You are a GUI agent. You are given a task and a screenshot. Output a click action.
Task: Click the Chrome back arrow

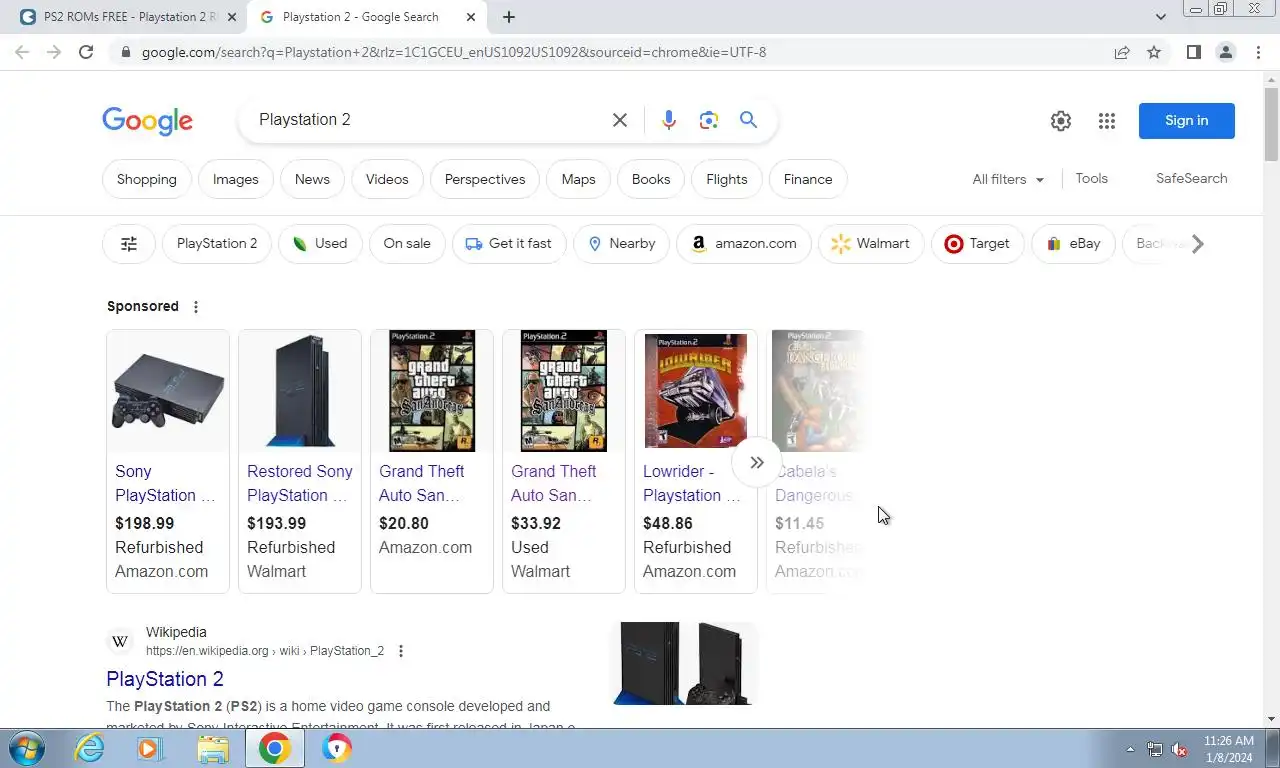(x=22, y=52)
